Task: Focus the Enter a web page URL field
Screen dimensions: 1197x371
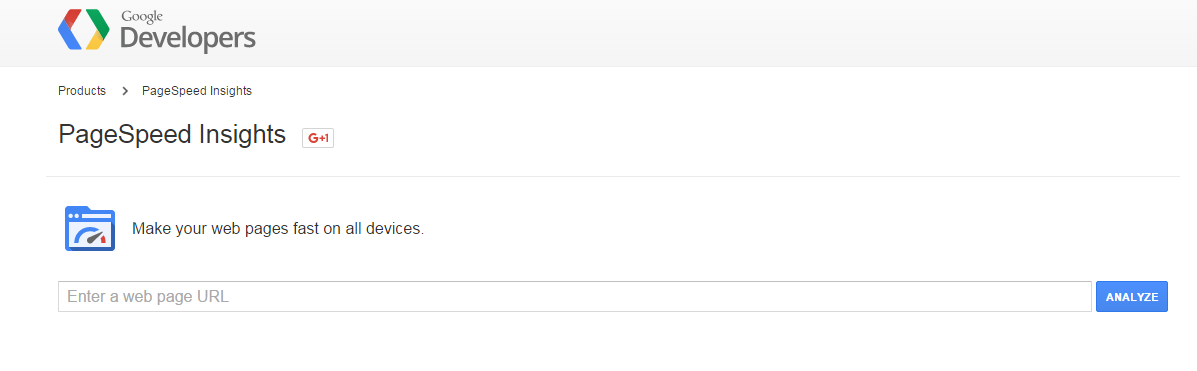Action: pyautogui.click(x=575, y=297)
